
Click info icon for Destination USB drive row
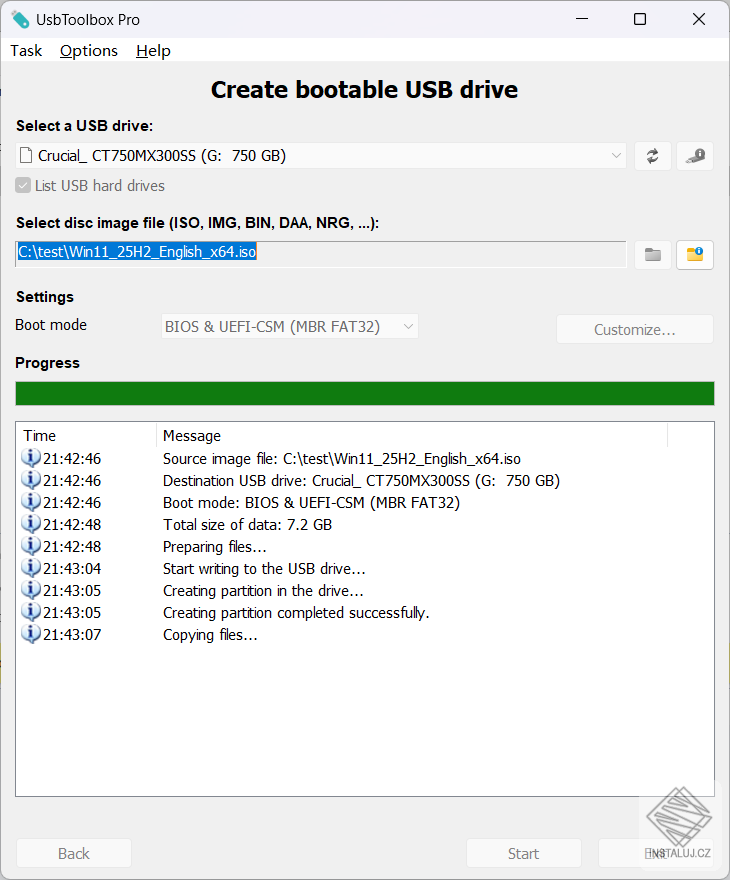[31, 480]
